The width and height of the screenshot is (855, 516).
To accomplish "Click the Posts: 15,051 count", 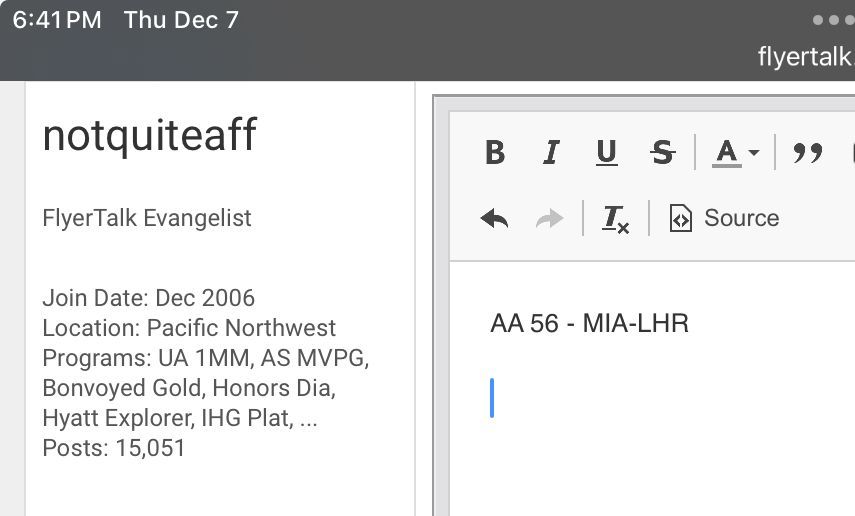I will [114, 448].
